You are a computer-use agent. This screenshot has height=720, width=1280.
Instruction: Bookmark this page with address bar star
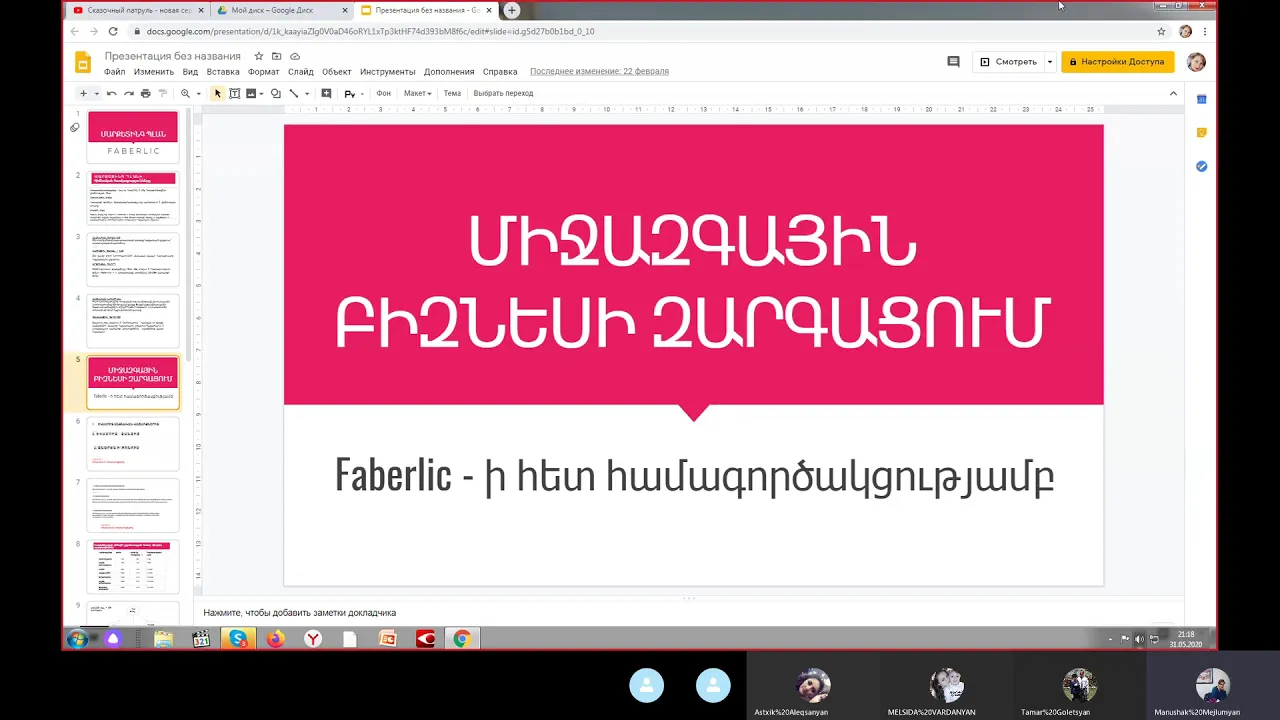pos(1161,31)
